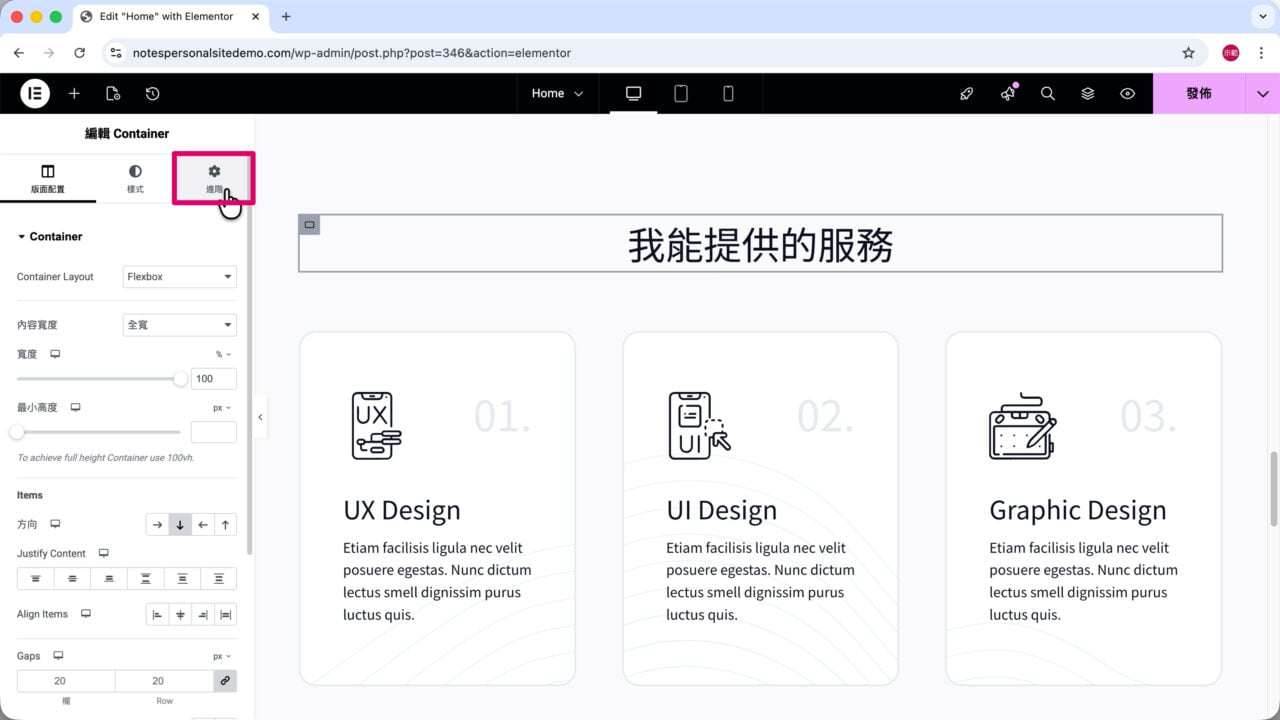Open the Container Layout Flexbox dropdown

[x=180, y=277]
